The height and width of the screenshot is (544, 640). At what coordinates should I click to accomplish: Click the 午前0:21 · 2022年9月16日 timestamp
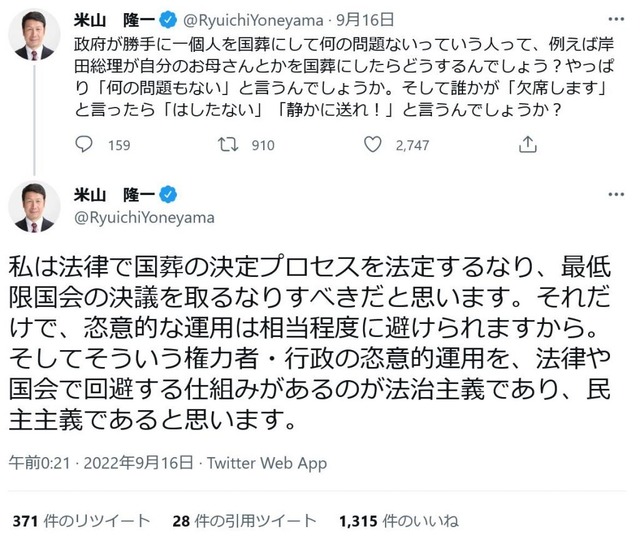point(99,463)
